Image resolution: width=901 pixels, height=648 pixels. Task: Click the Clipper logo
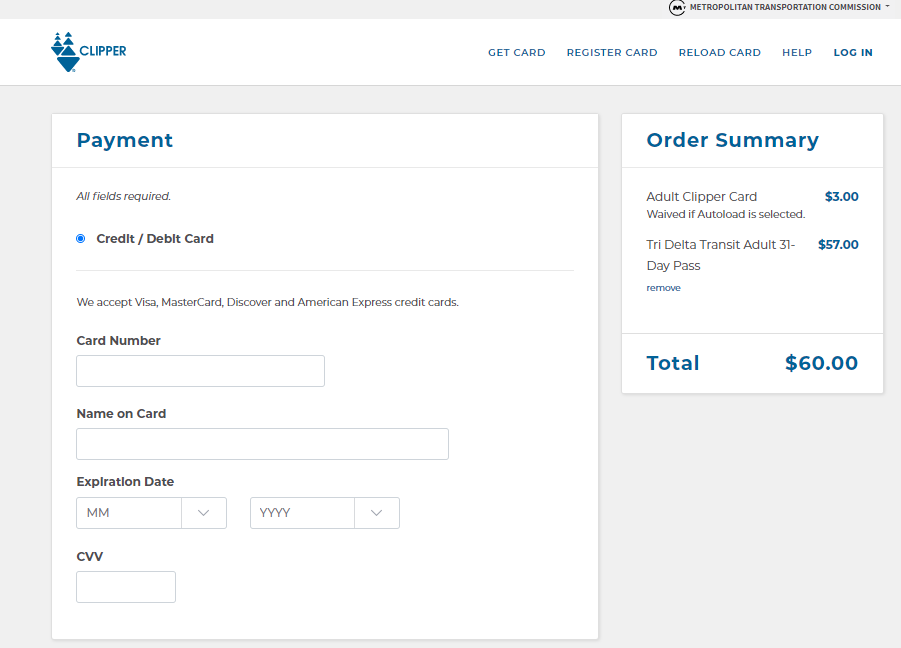click(x=88, y=52)
